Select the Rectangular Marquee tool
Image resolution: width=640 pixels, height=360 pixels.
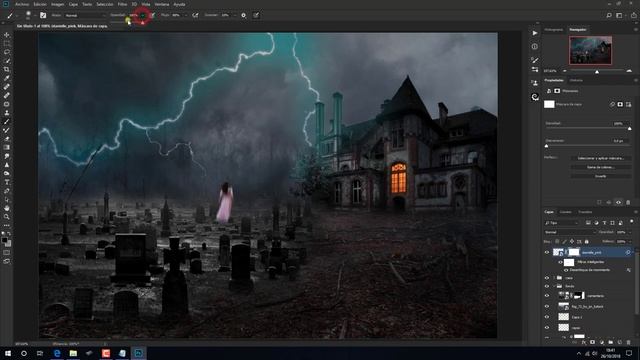(x=7, y=44)
